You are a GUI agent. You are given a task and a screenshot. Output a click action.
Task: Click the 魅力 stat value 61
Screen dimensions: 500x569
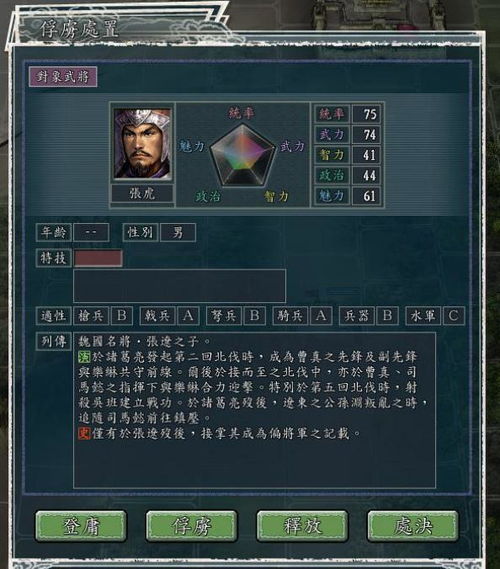click(x=366, y=196)
